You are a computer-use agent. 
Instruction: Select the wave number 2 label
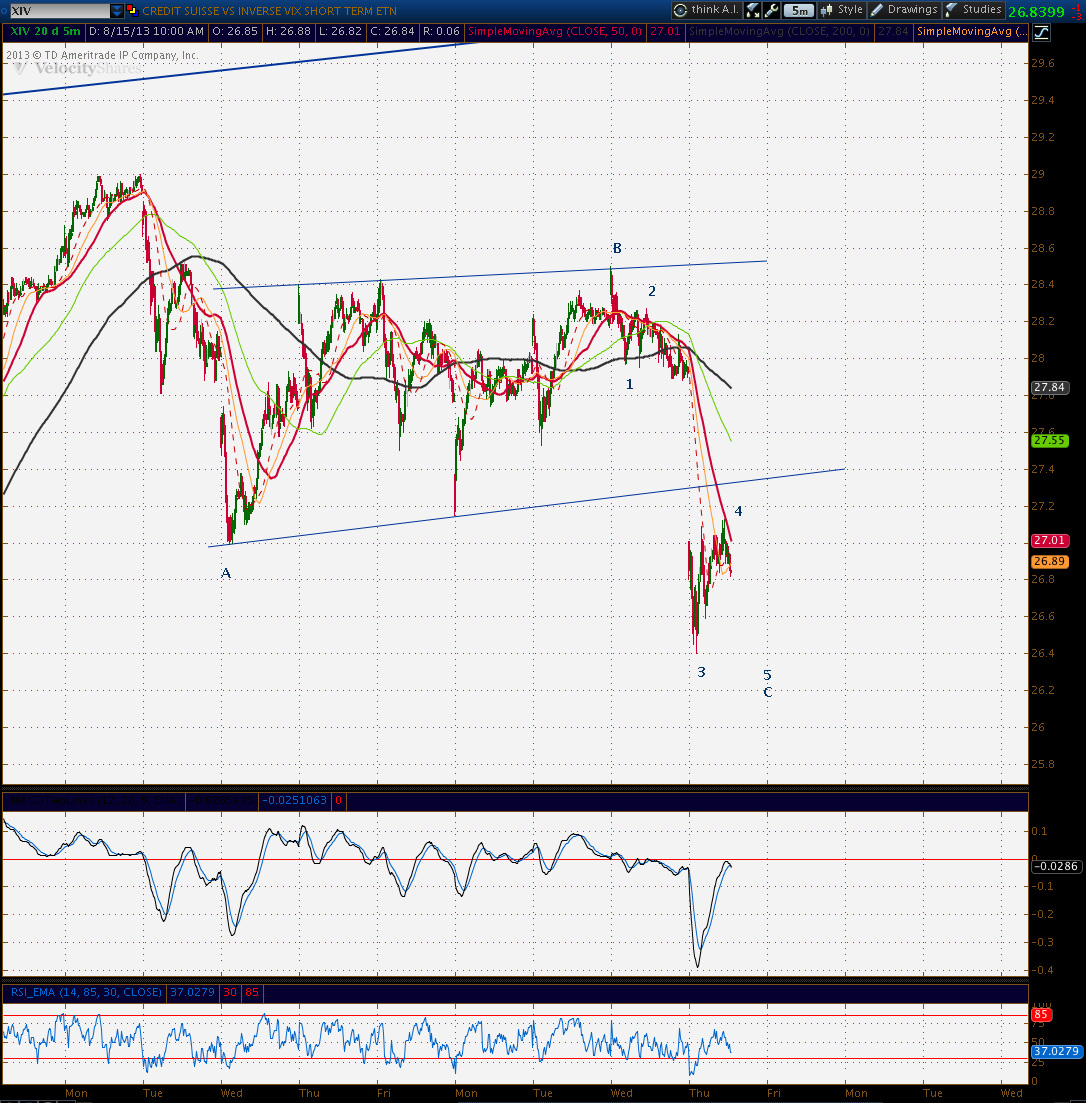[652, 291]
